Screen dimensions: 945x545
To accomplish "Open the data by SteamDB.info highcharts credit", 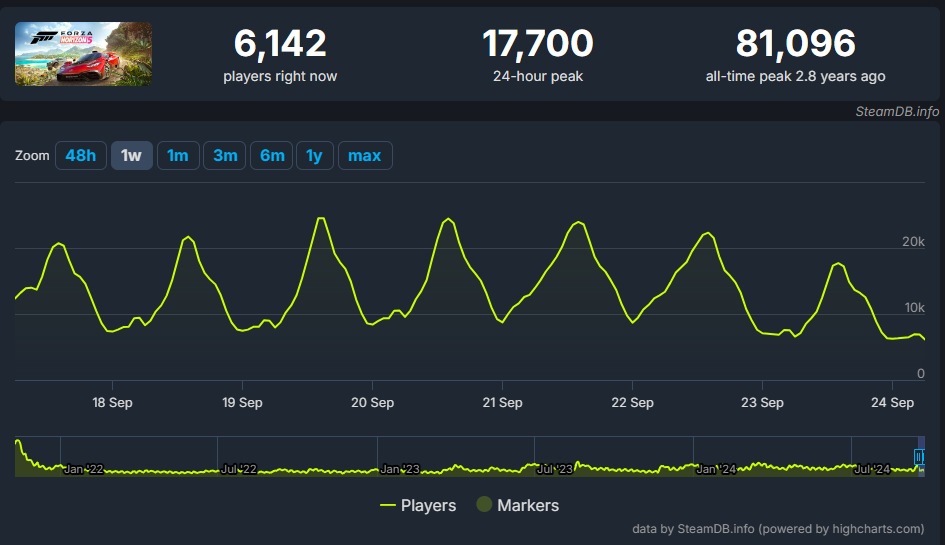I will [x=777, y=529].
